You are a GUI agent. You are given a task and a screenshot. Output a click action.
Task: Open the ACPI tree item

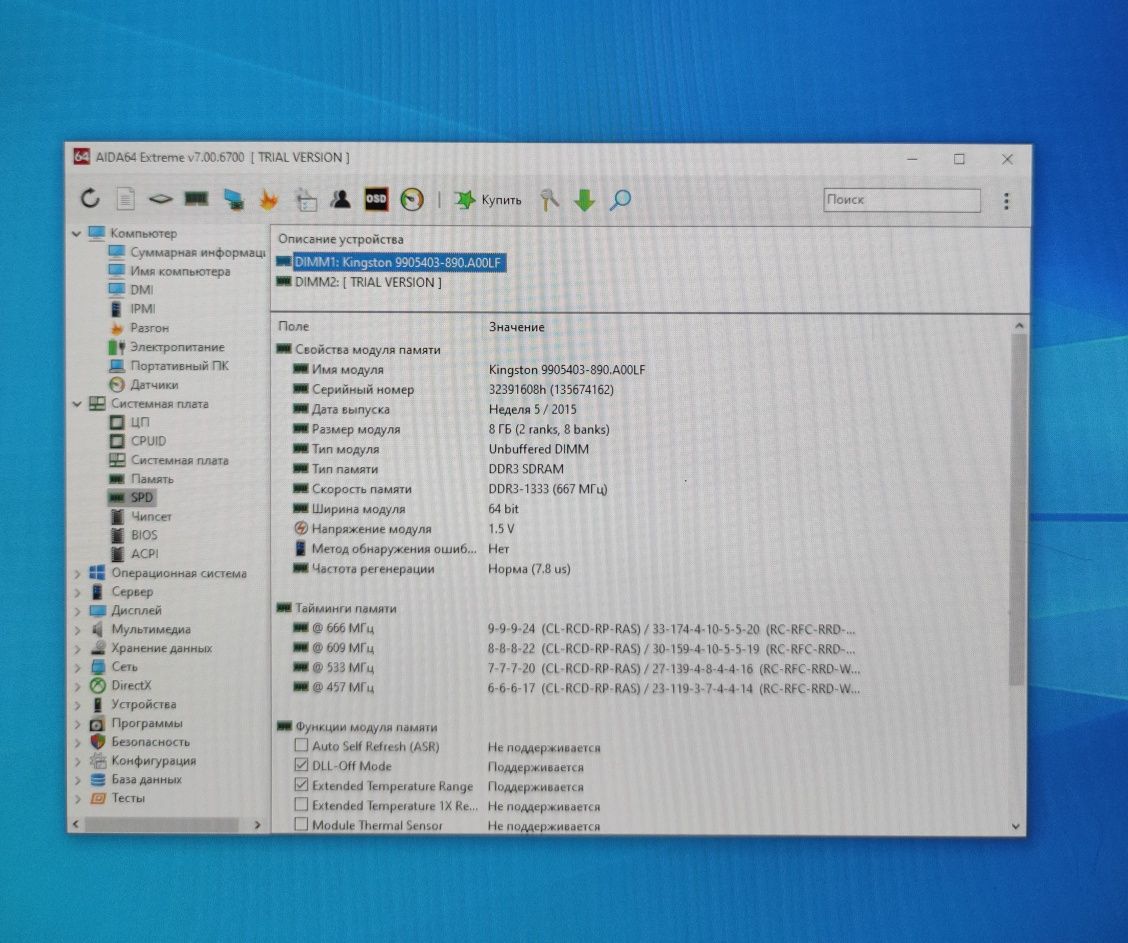click(134, 554)
